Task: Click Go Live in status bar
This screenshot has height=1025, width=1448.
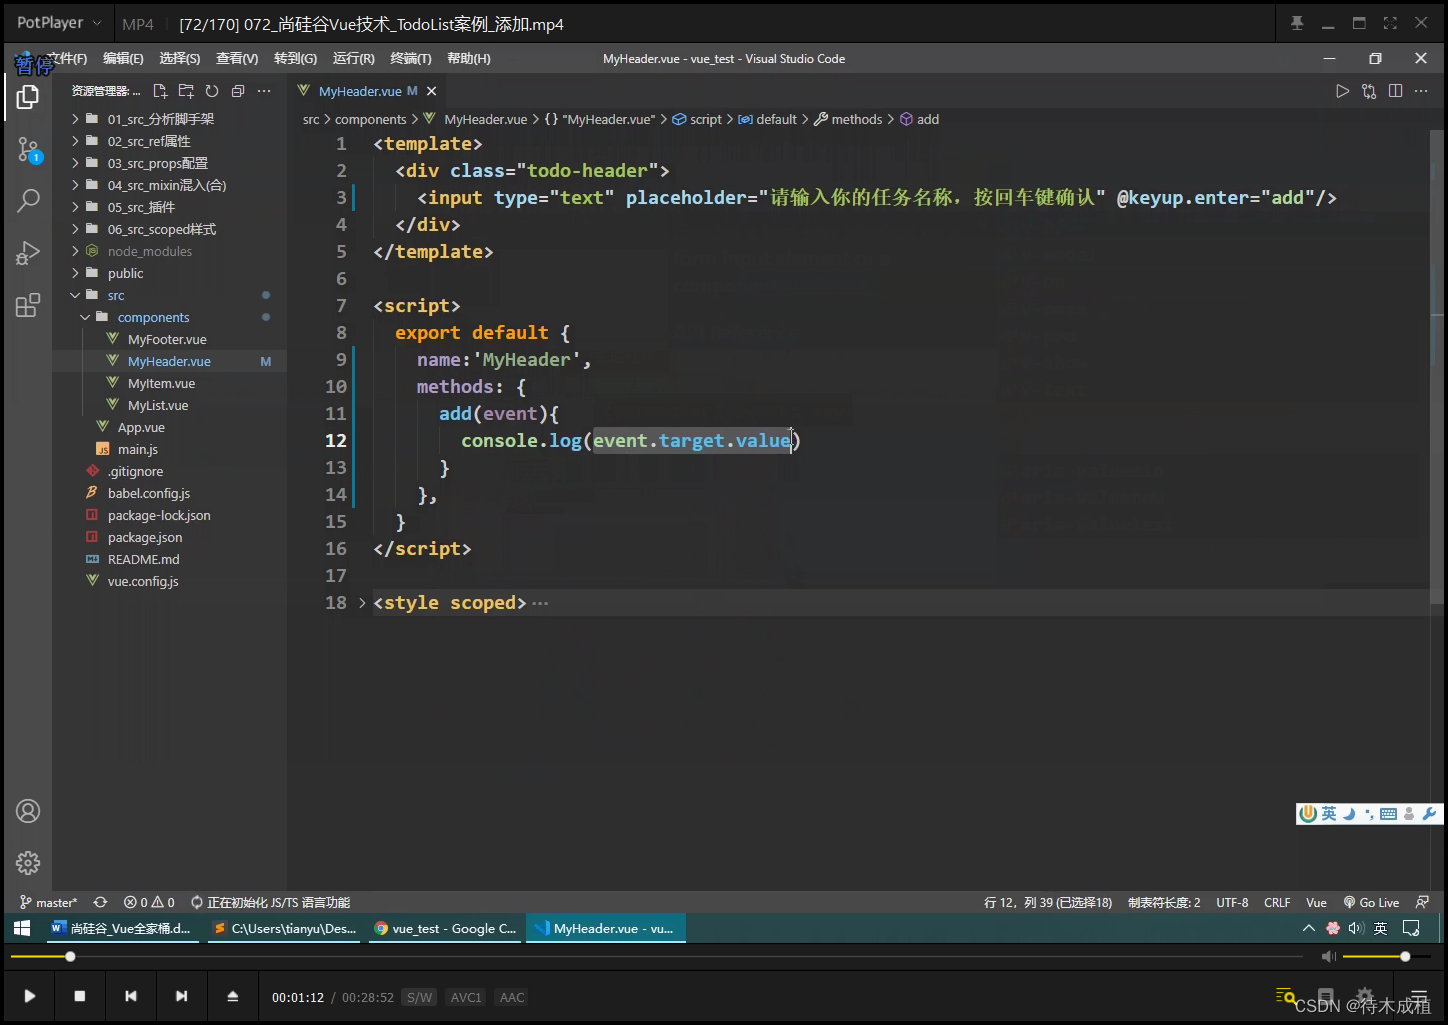Action: click(x=1371, y=902)
